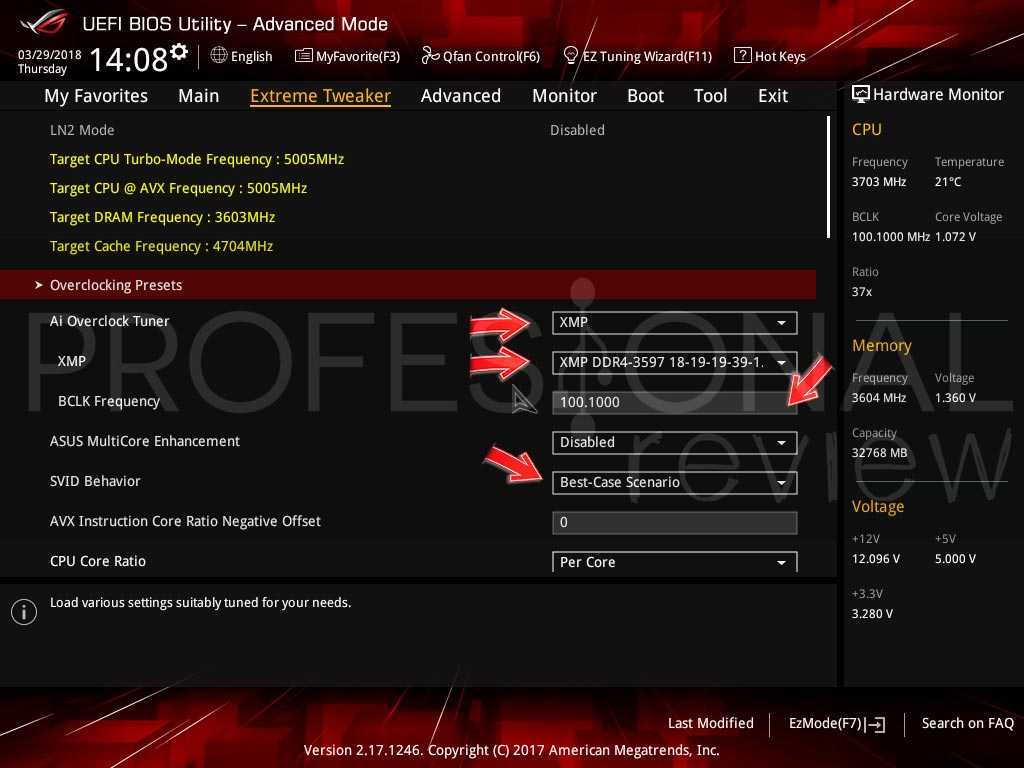Click Target CPU @ AVX Frequency : 5005MHz
The height and width of the screenshot is (768, 1024).
click(178, 189)
